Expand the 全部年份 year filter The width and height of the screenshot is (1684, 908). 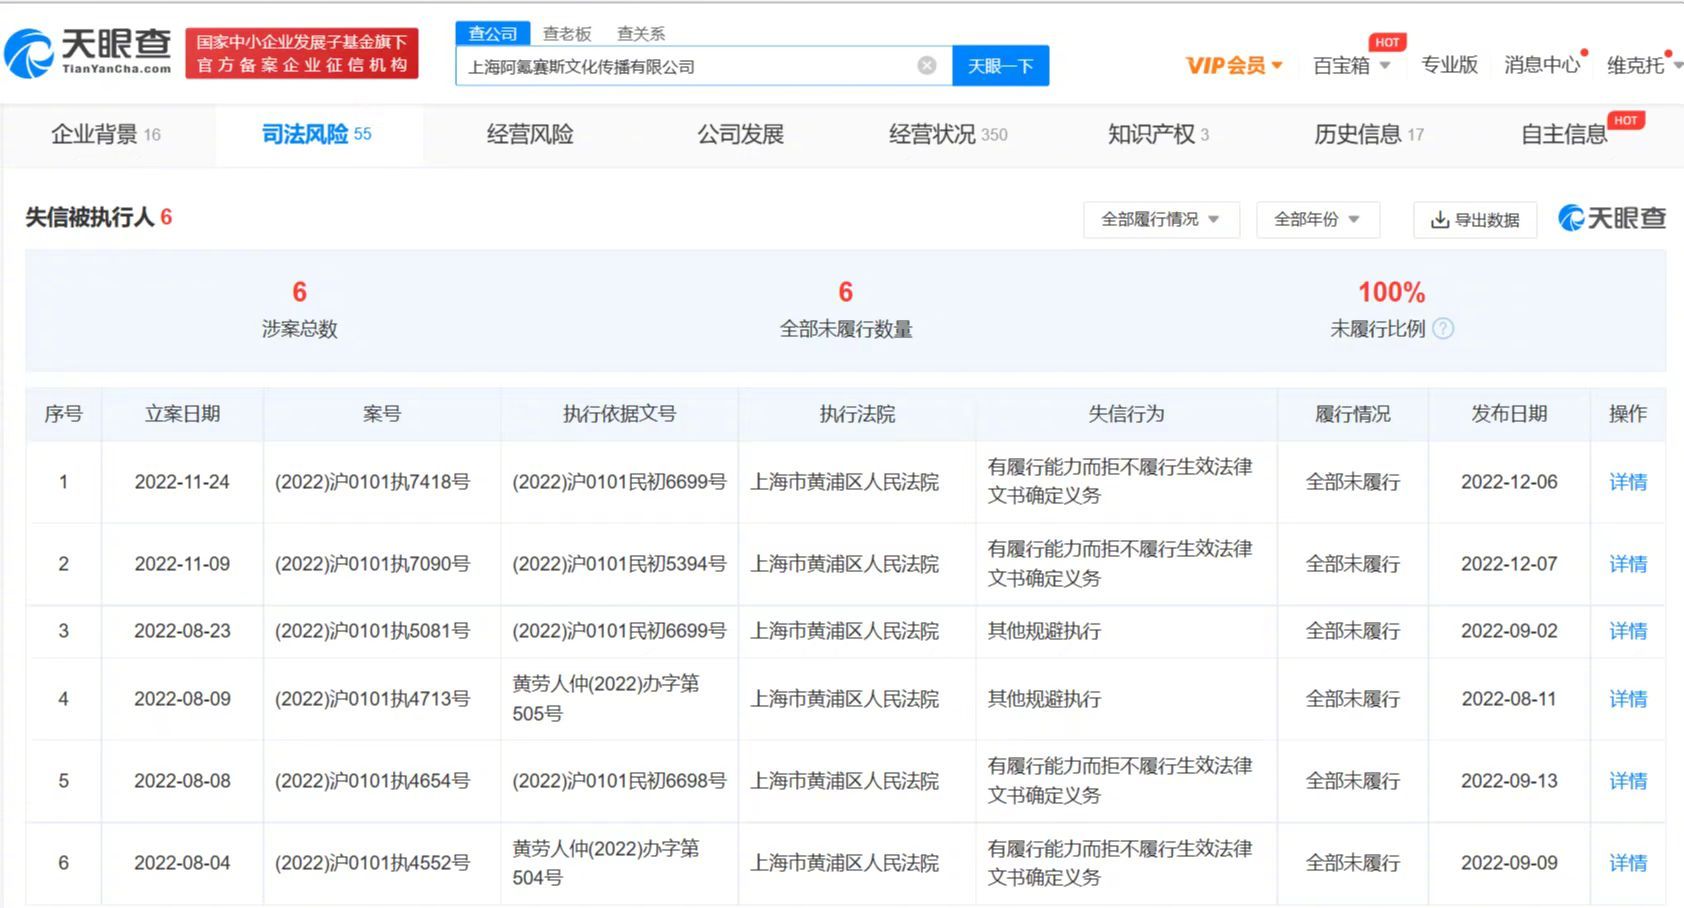[1316, 220]
